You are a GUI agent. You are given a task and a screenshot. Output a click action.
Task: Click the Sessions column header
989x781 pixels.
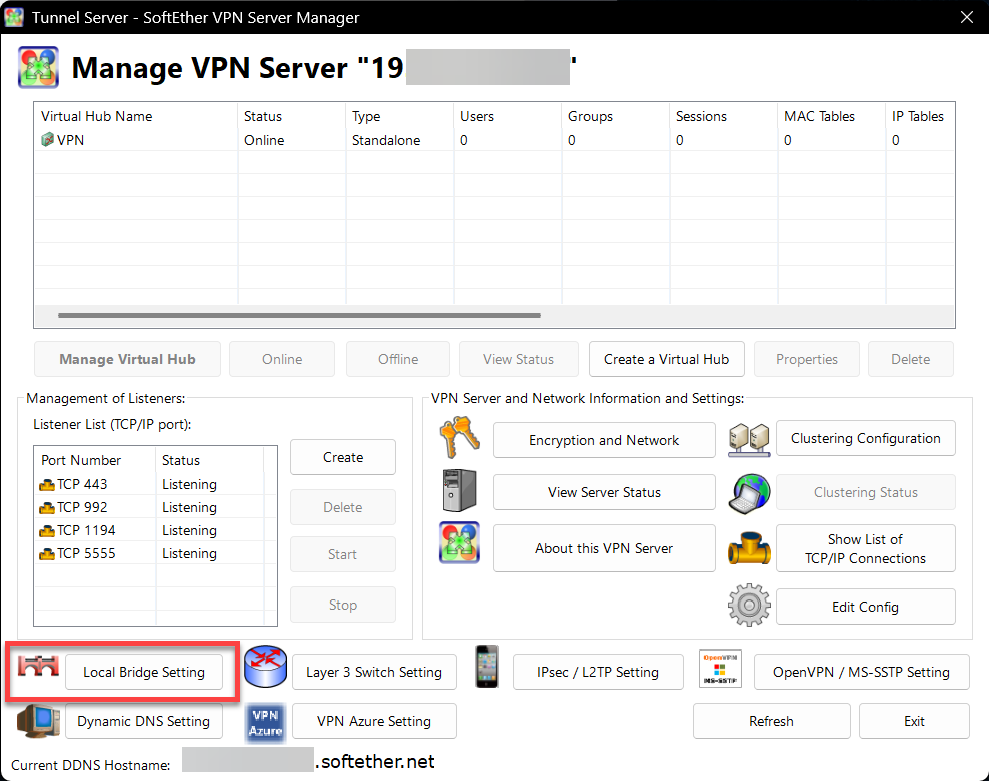click(x=723, y=116)
